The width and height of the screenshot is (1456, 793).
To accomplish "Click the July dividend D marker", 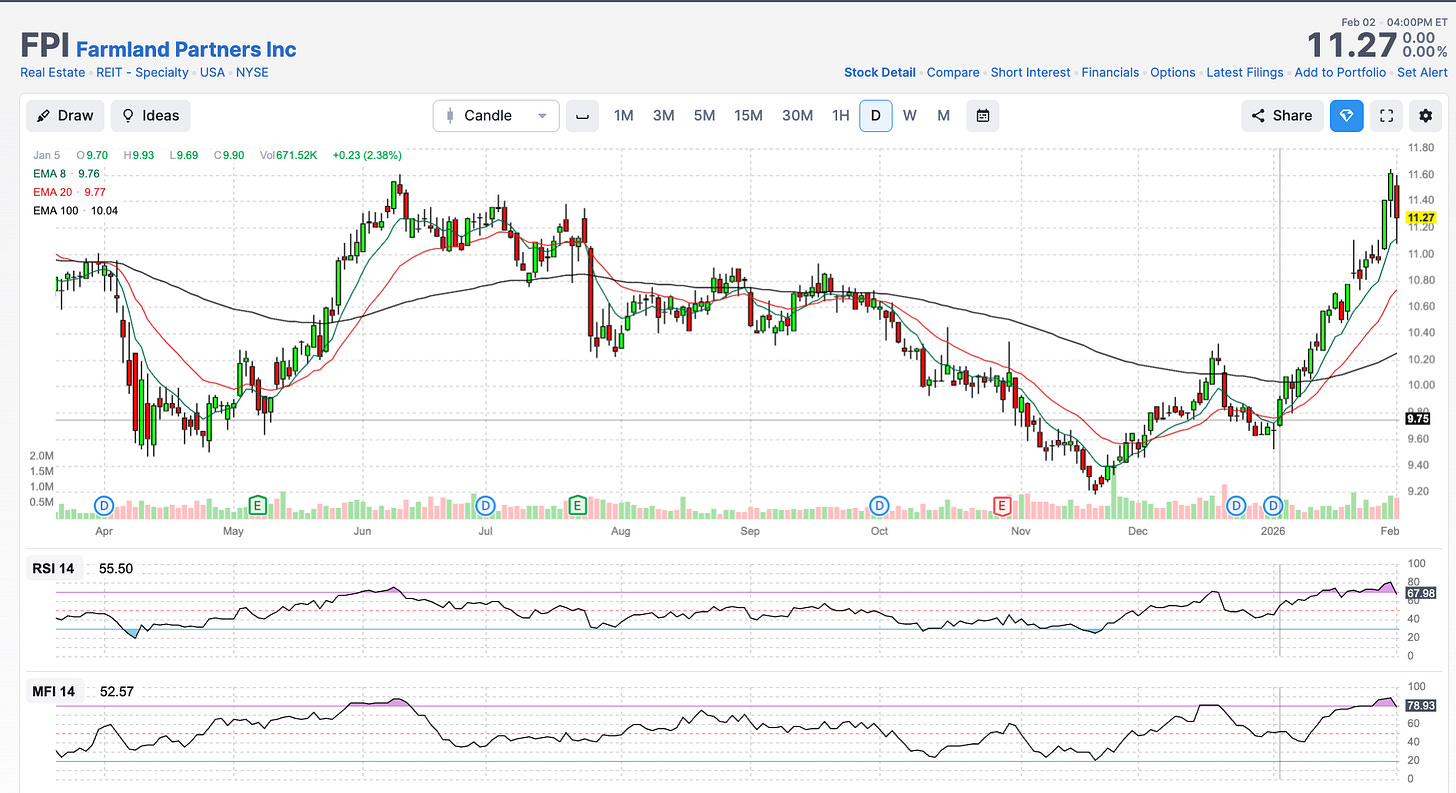I will (487, 505).
